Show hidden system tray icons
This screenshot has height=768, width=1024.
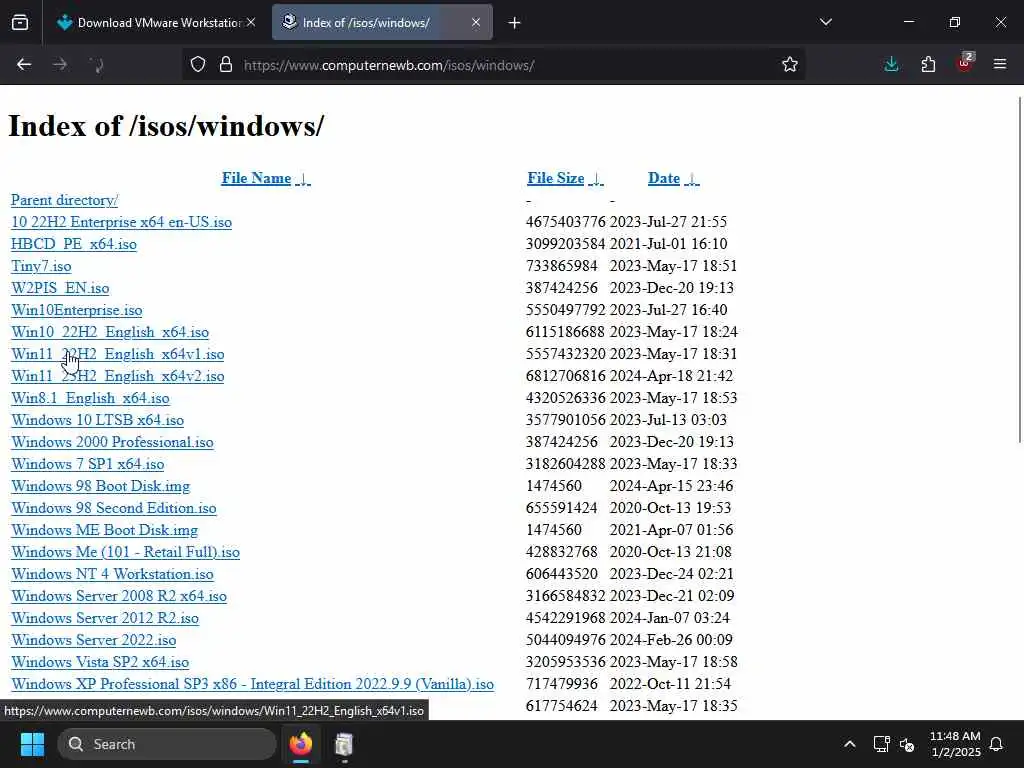pos(850,744)
